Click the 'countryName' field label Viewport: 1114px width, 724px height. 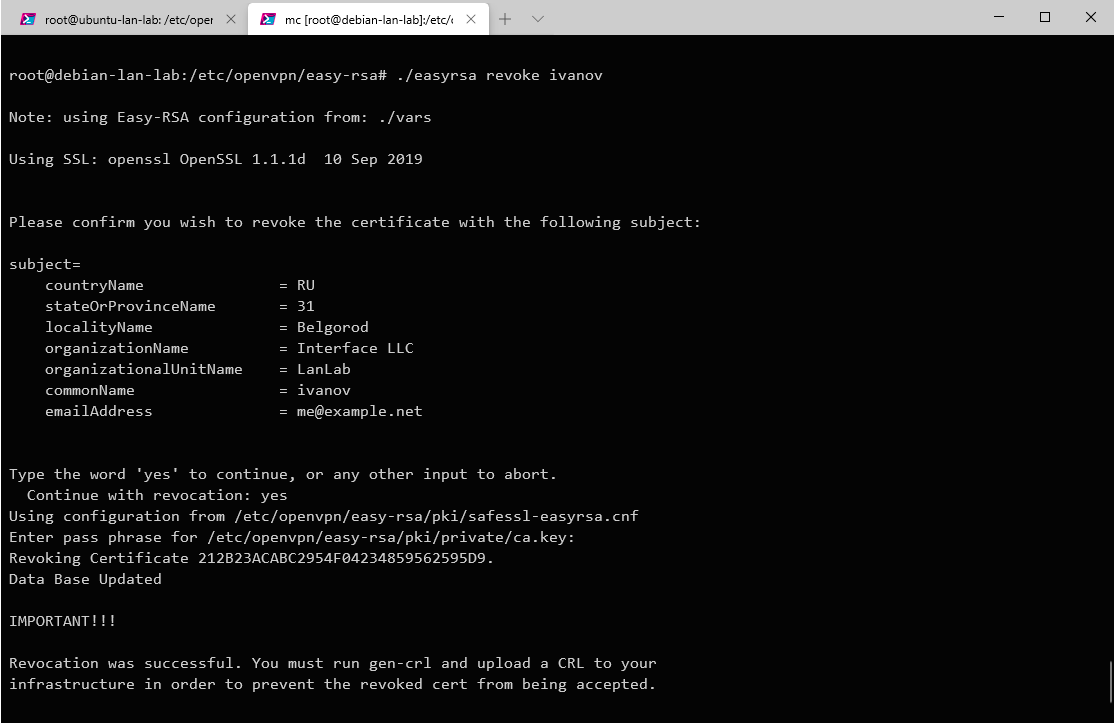coord(94,286)
